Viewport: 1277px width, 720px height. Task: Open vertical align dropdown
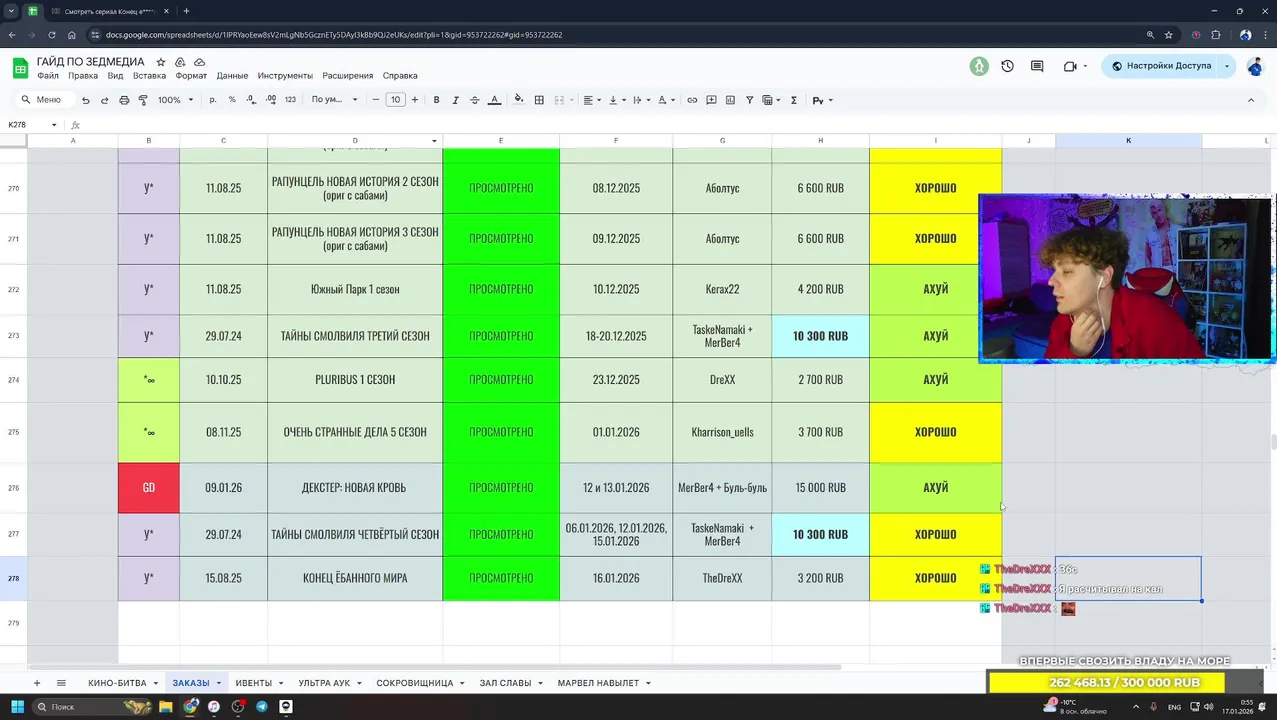tap(616, 100)
